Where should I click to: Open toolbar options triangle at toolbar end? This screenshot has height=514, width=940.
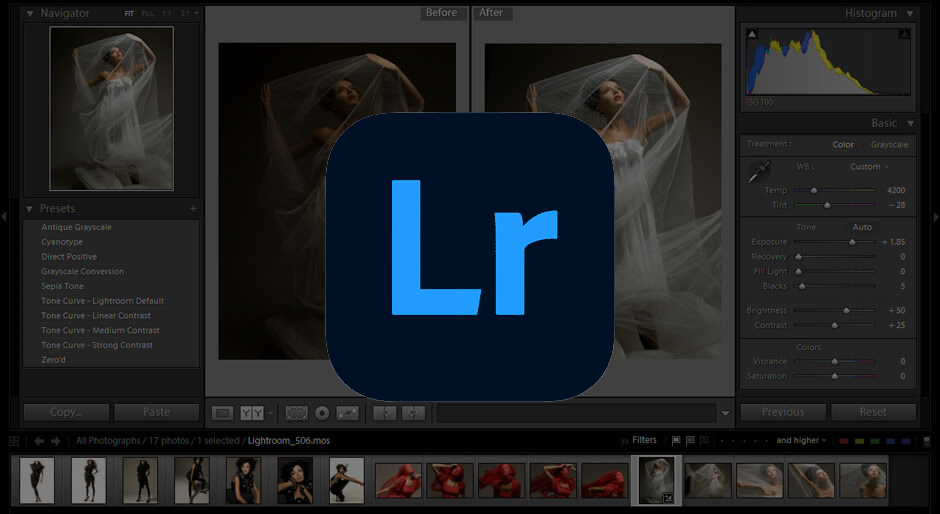[725, 413]
